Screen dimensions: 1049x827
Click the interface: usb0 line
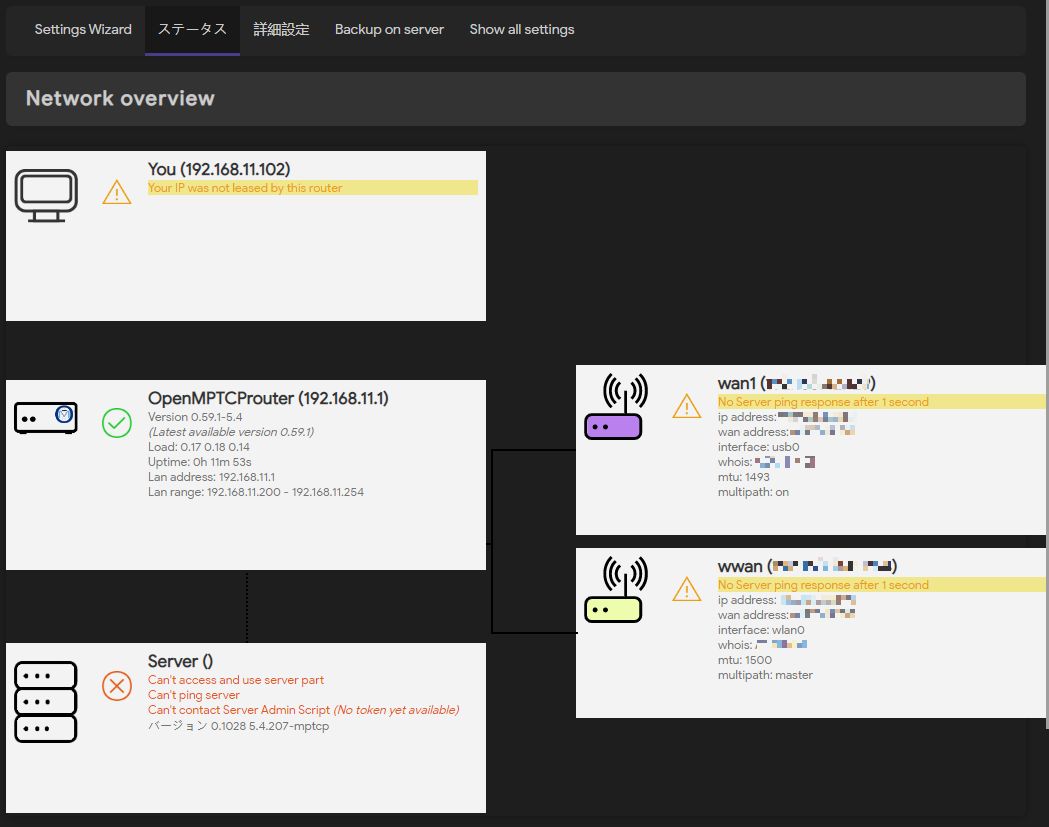[x=759, y=447]
